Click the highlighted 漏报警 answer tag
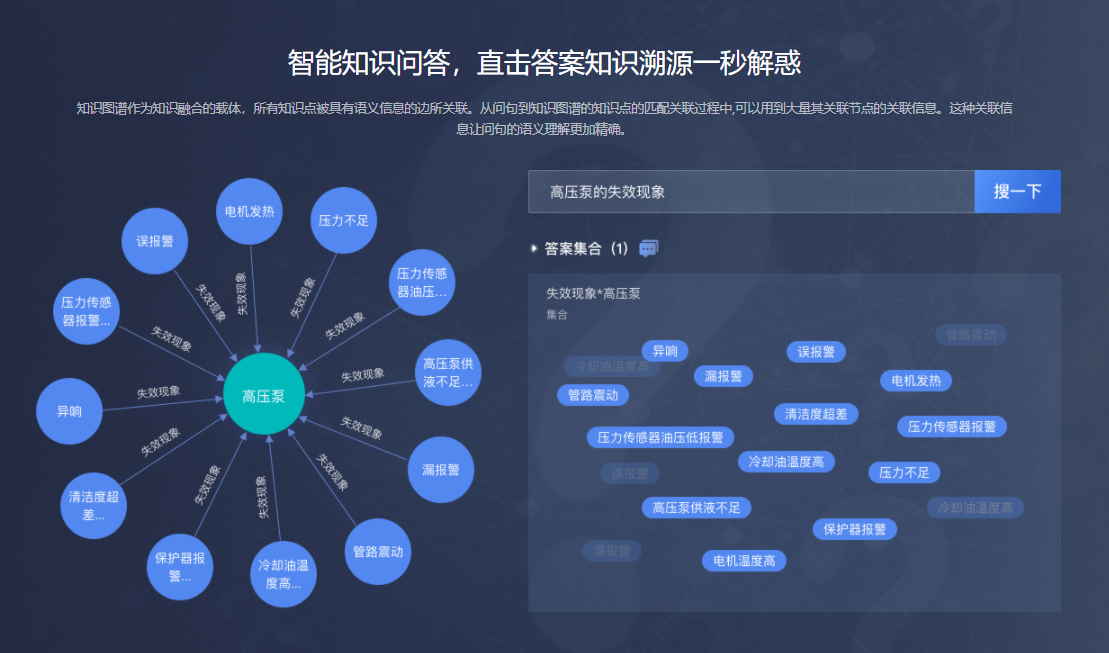The image size is (1109, 653). (723, 376)
